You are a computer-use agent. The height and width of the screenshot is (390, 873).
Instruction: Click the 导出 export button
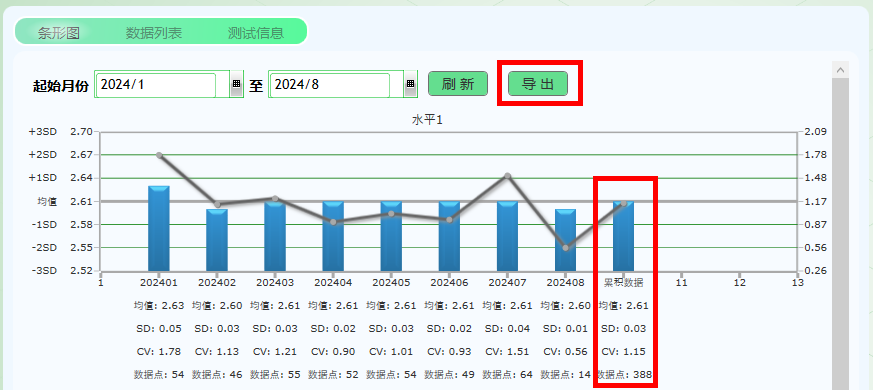[x=538, y=84]
